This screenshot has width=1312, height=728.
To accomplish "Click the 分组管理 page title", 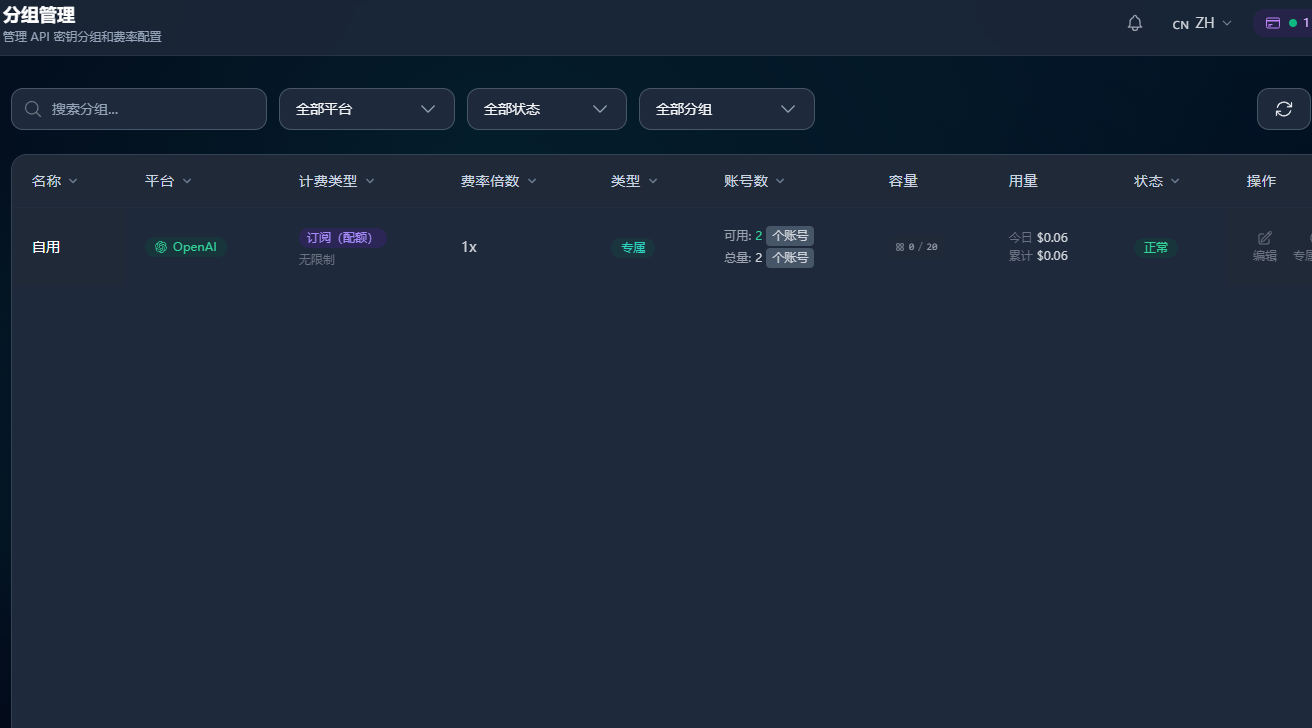I will [39, 16].
